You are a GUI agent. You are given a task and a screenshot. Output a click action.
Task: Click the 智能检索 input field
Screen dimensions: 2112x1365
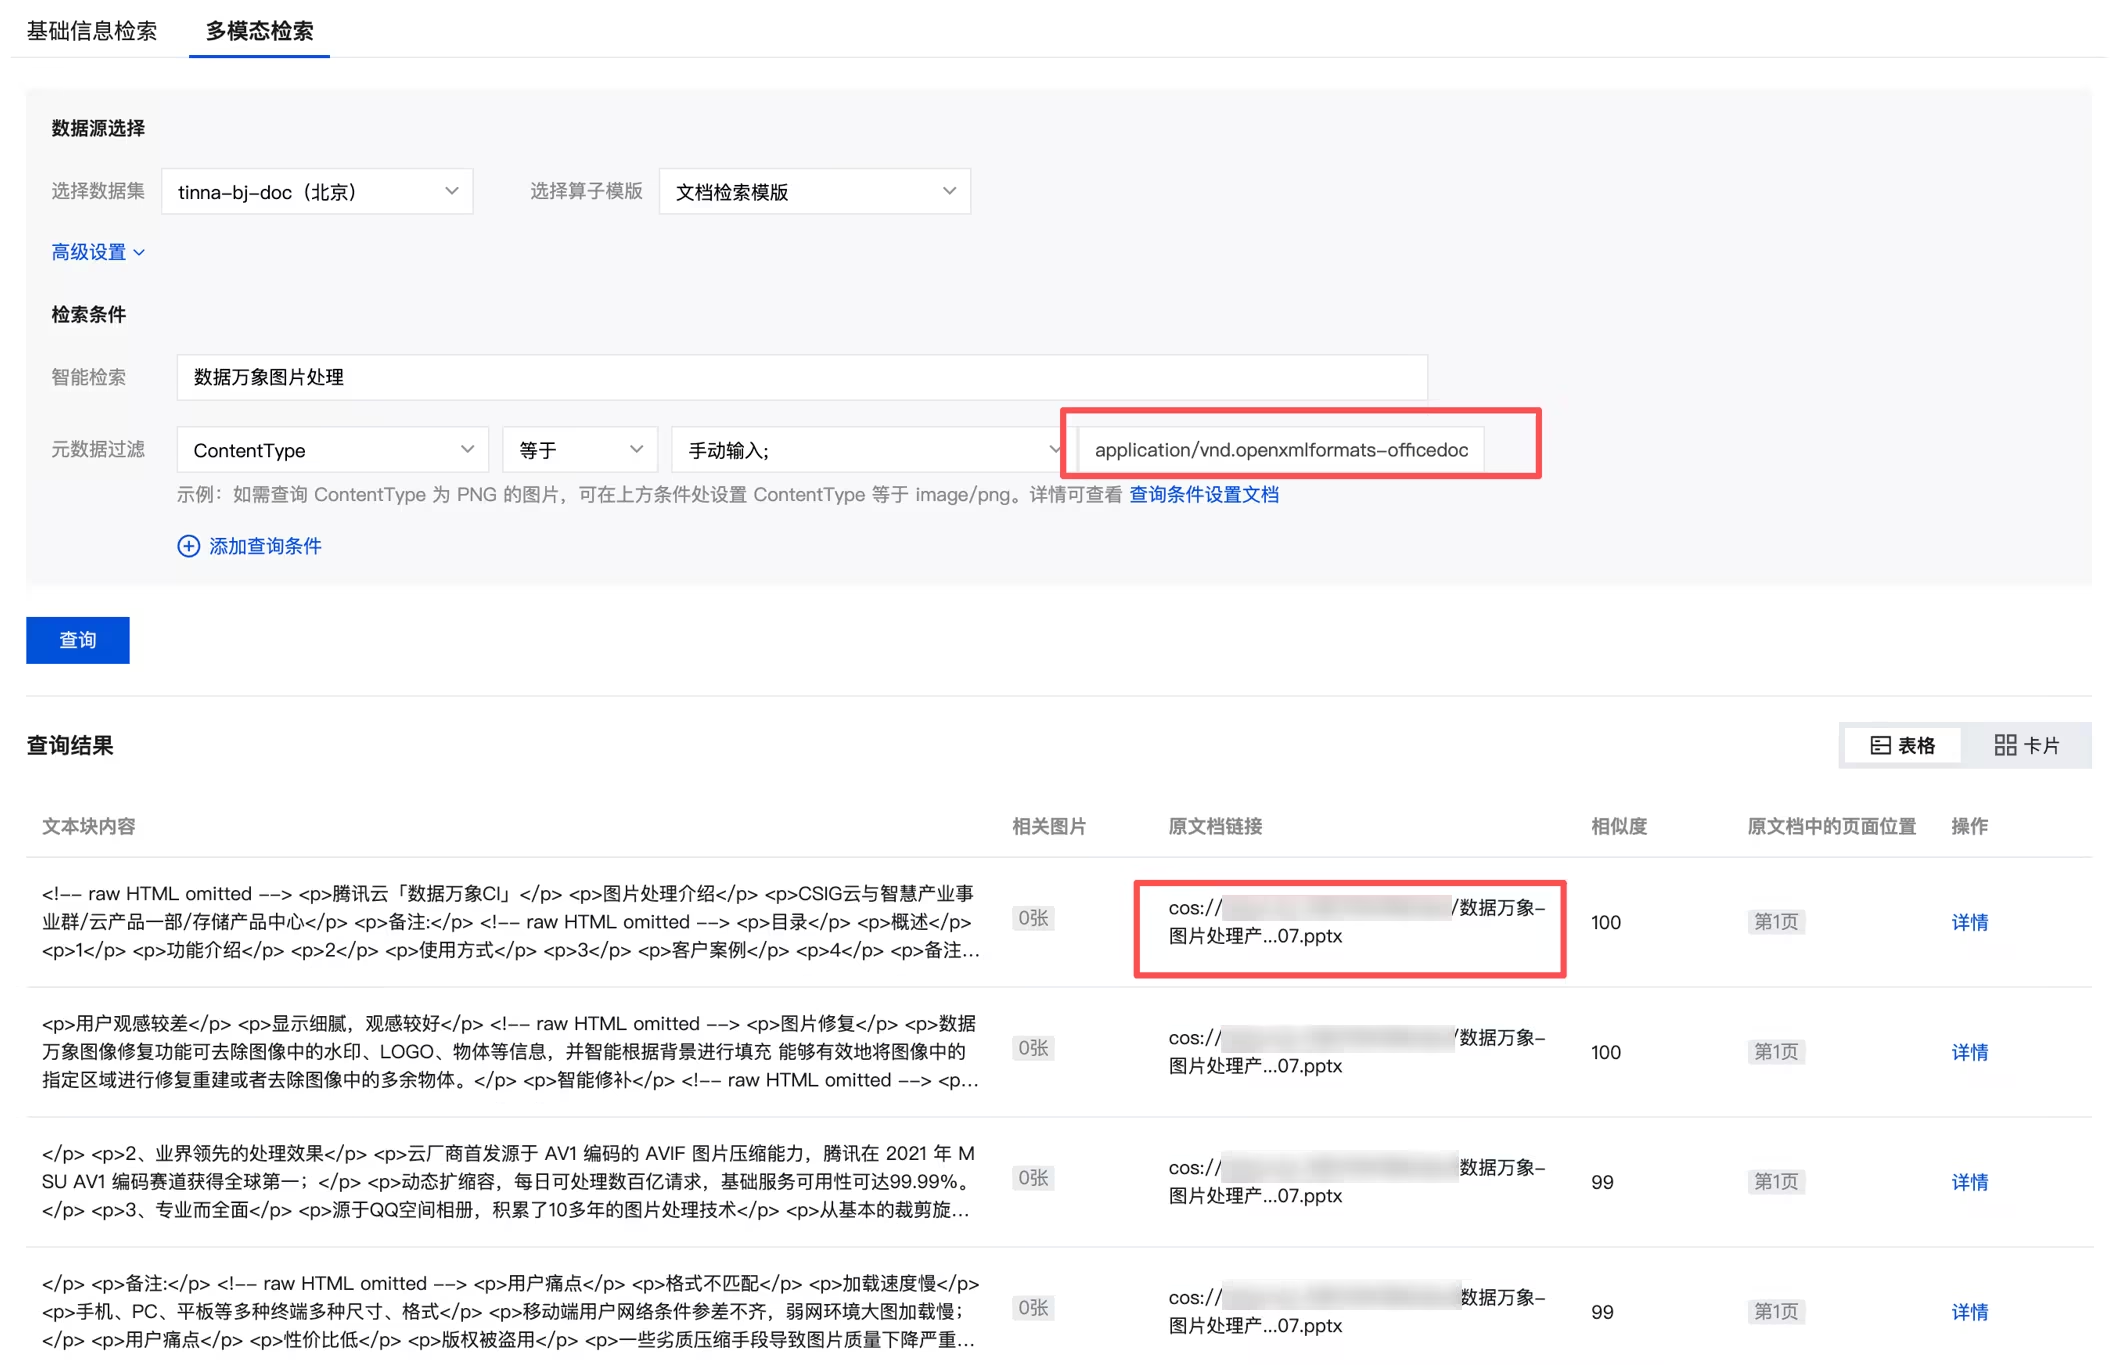pos(801,377)
